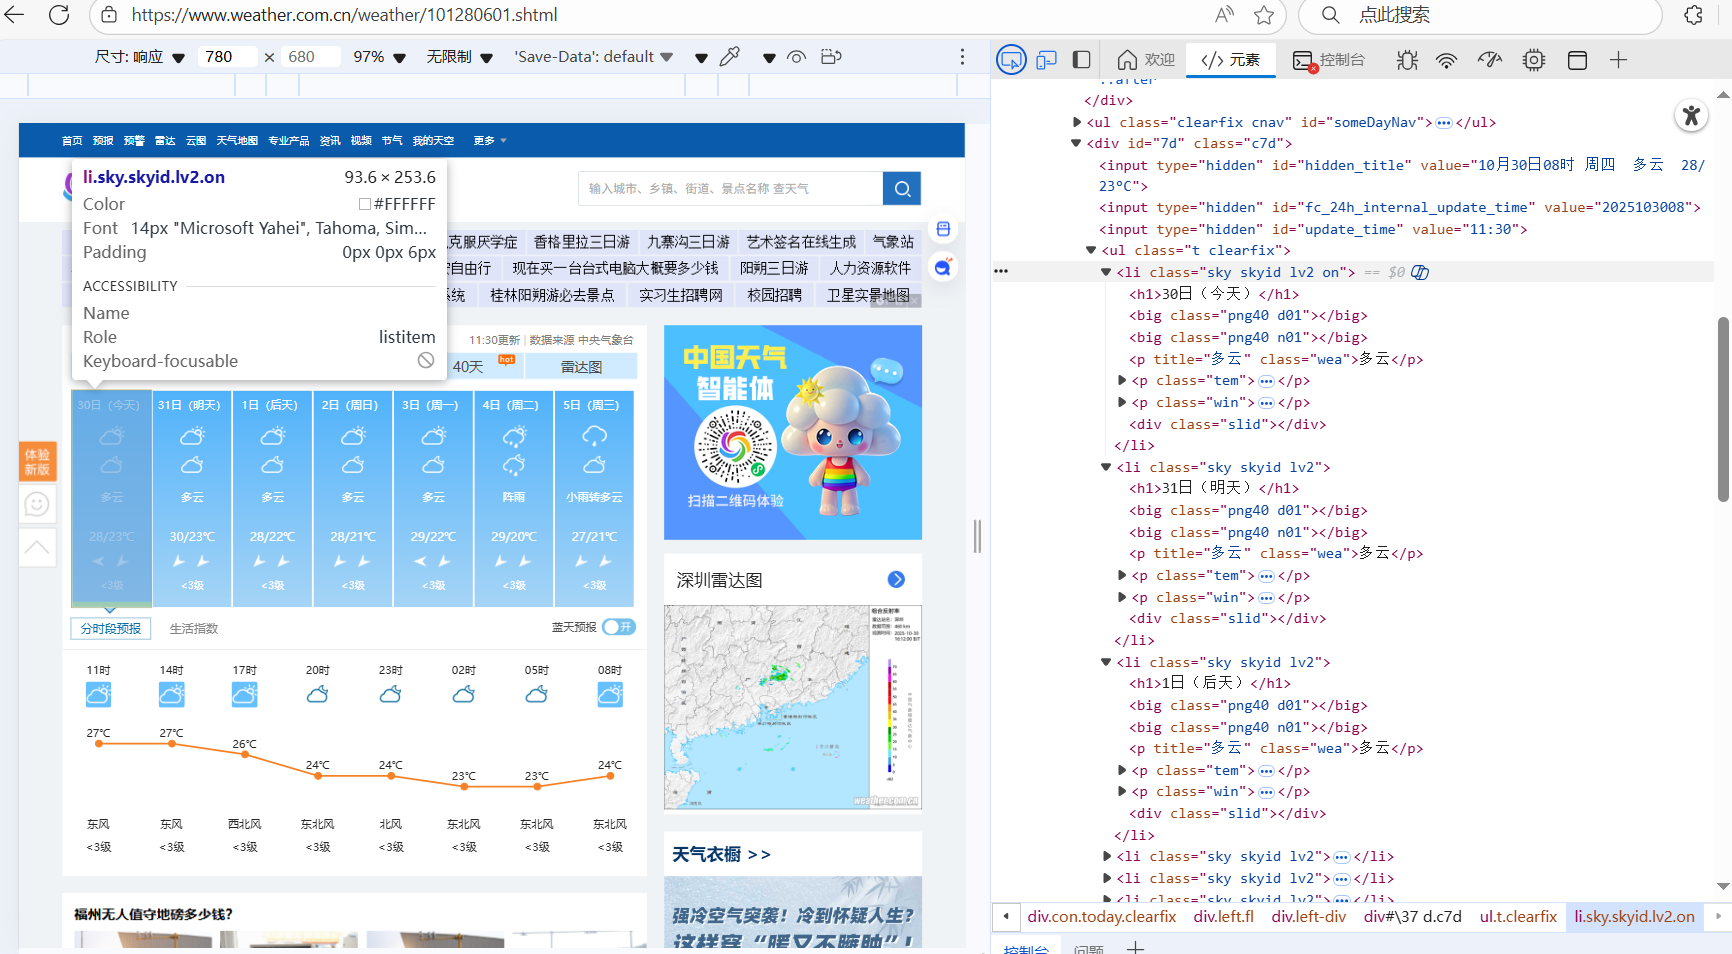Open the 雷达图 link
Viewport: 1732px width, 954px height.
click(x=581, y=366)
